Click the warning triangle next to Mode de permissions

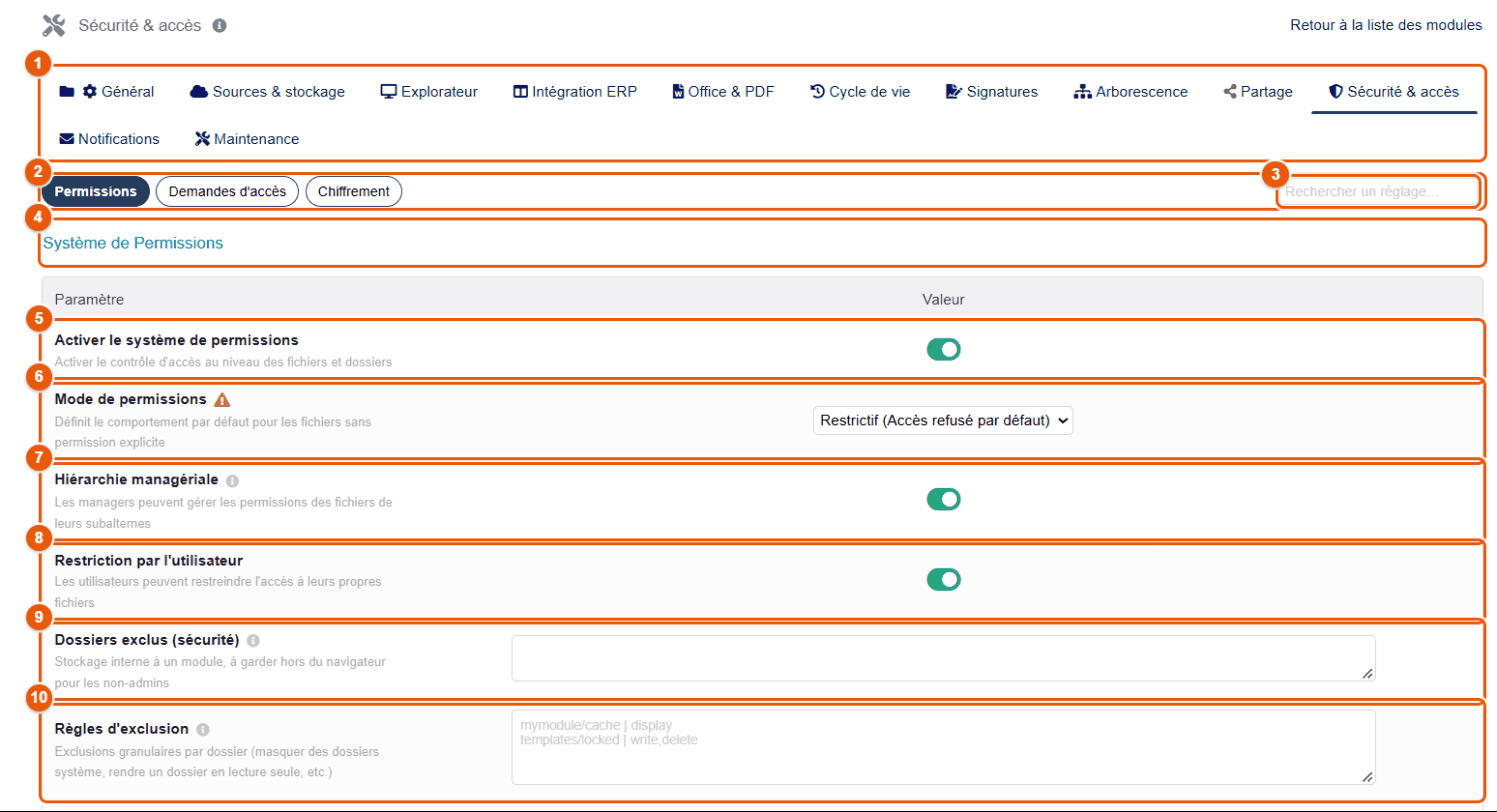coord(222,399)
